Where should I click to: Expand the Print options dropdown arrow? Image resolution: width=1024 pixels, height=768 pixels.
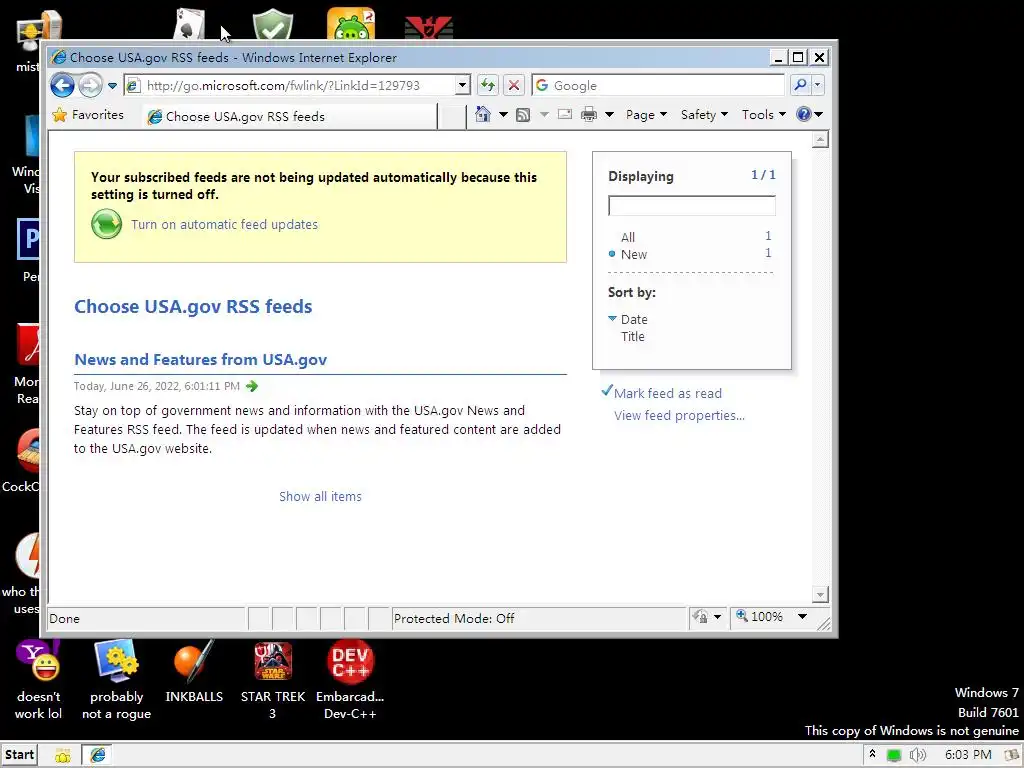coord(609,115)
